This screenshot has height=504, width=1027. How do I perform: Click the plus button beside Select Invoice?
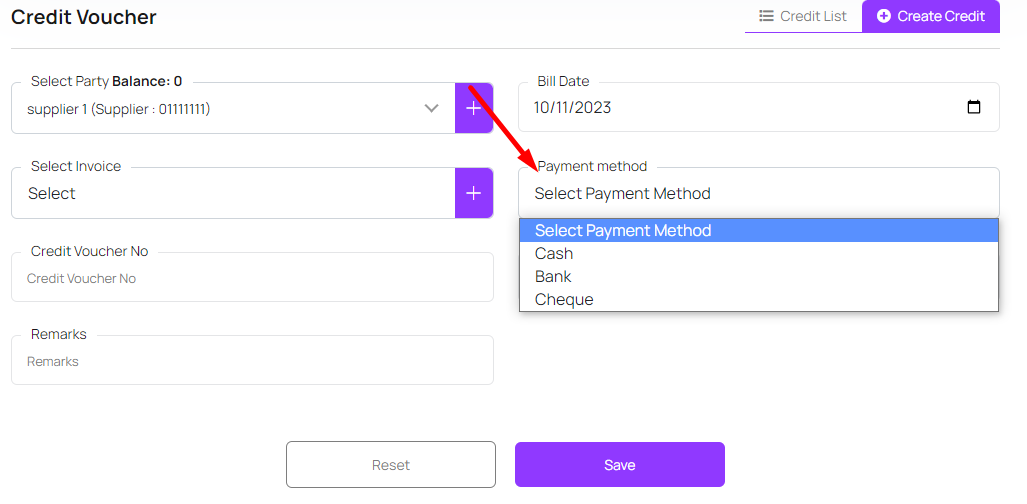point(474,193)
